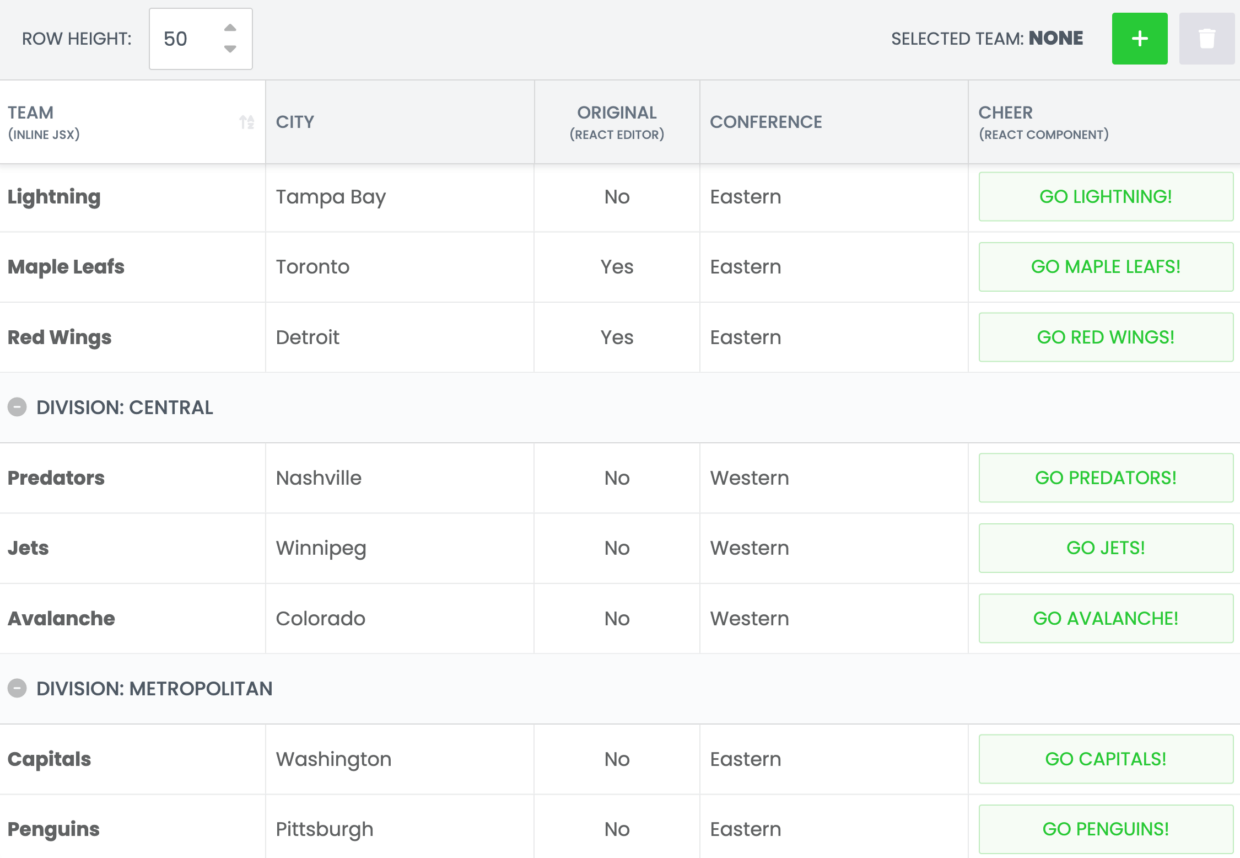Click the Yes value in Red Wings row

[617, 337]
